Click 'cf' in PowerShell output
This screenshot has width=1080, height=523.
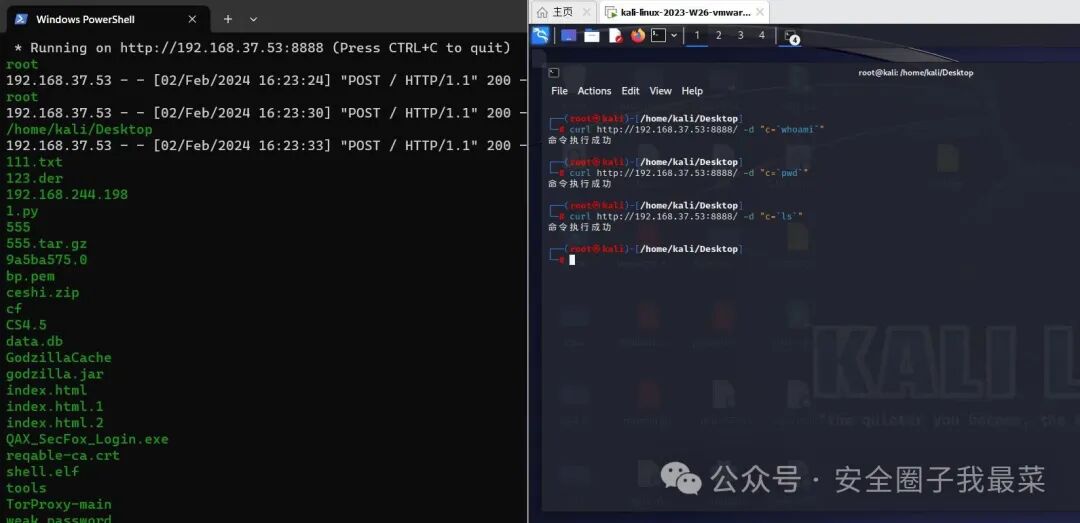14,309
